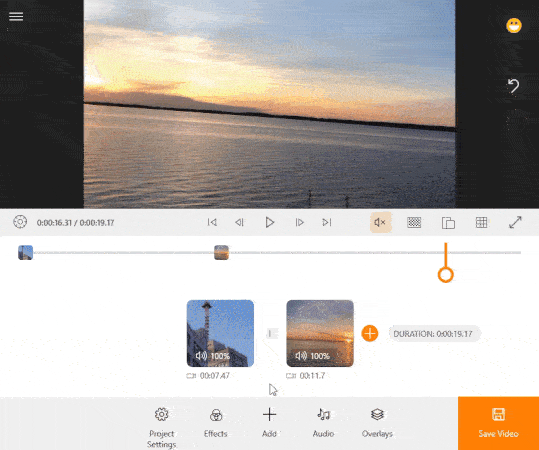Step back one frame
The image size is (539, 450).
click(239, 222)
